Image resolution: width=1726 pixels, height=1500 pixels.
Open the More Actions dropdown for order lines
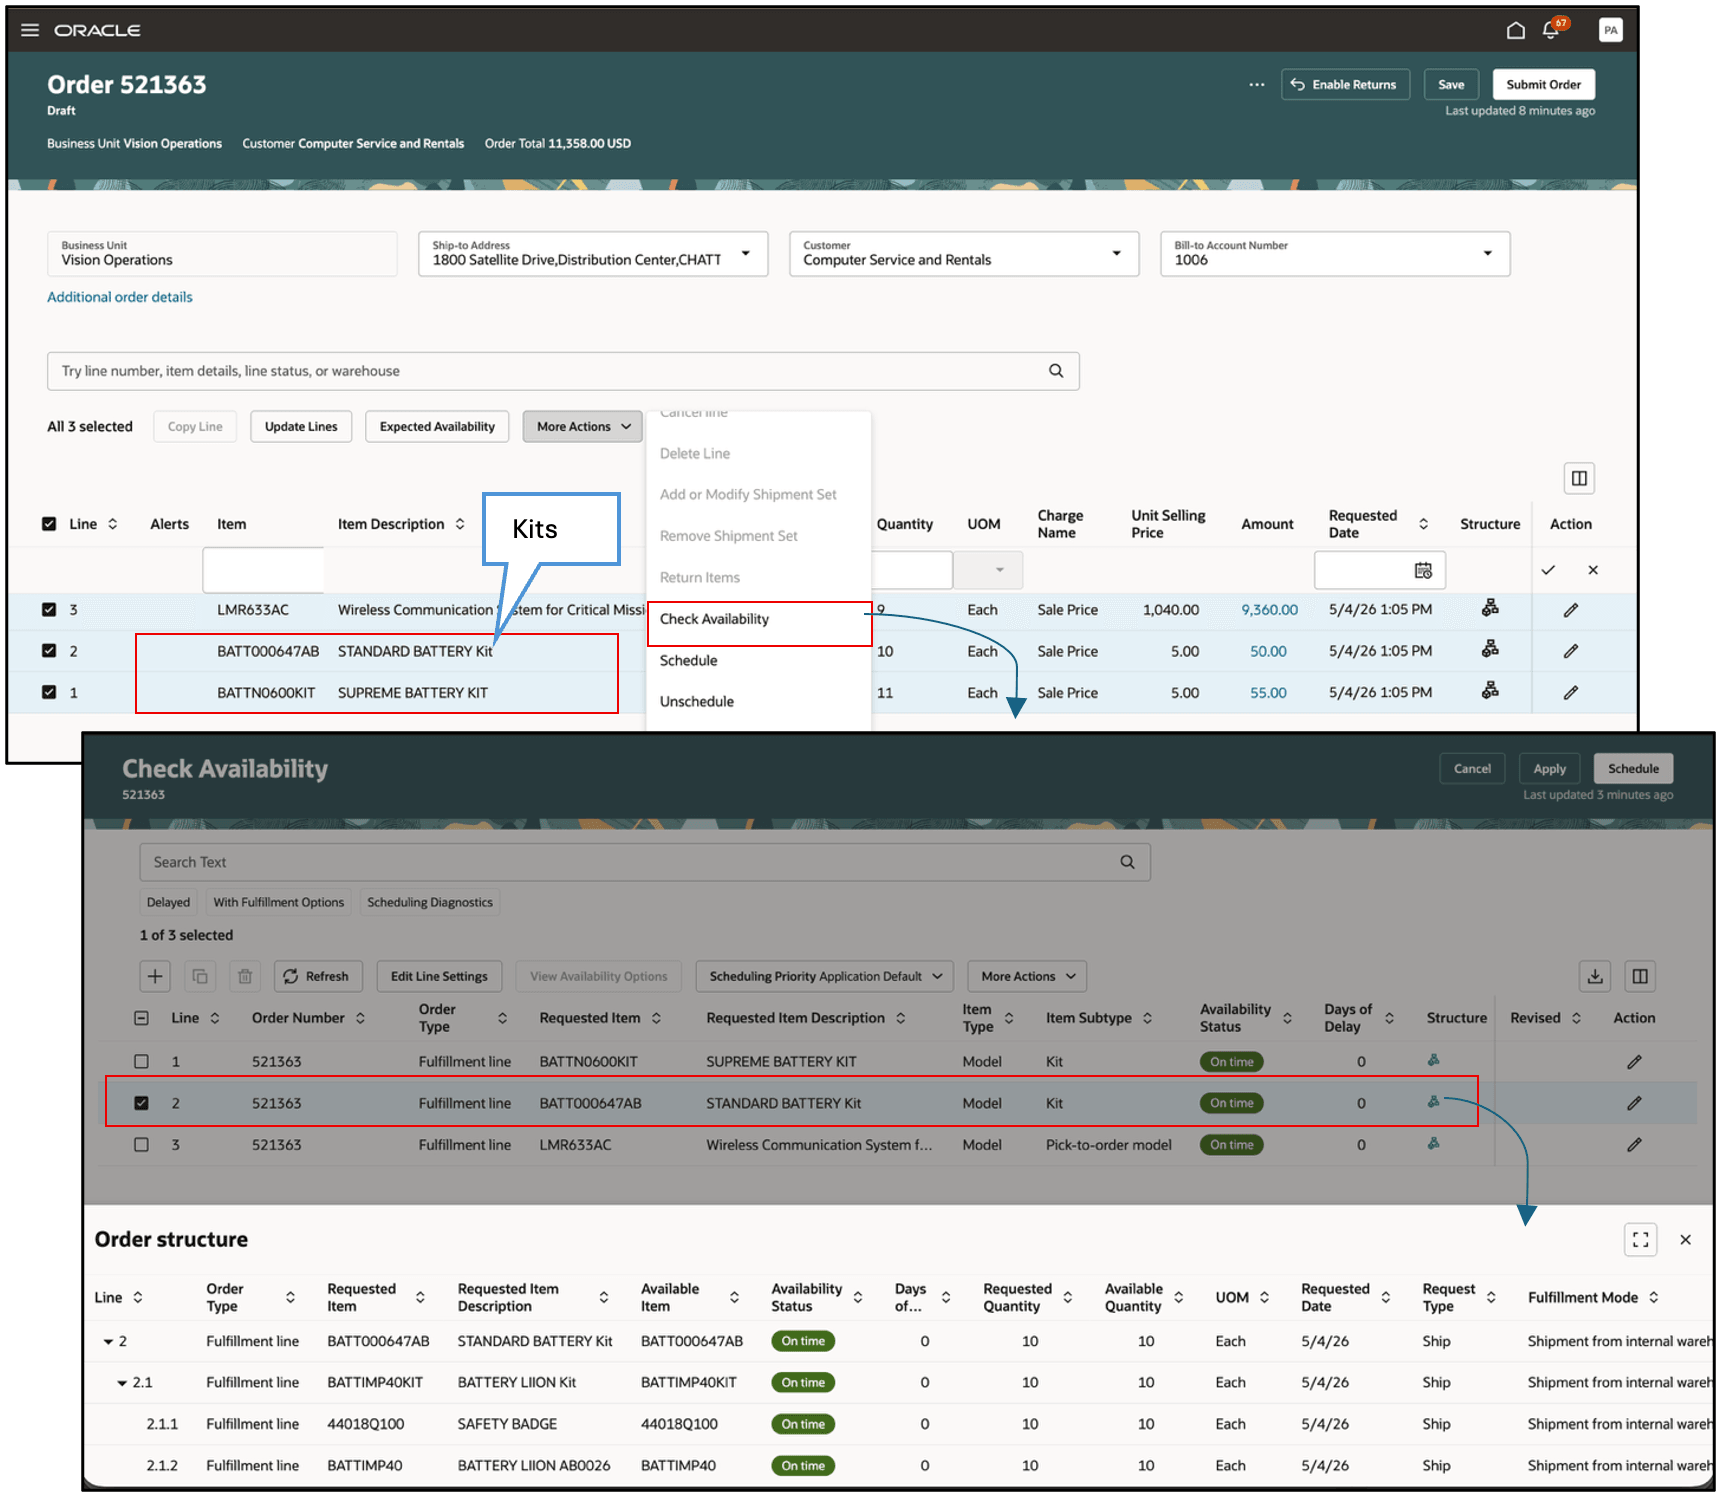583,427
